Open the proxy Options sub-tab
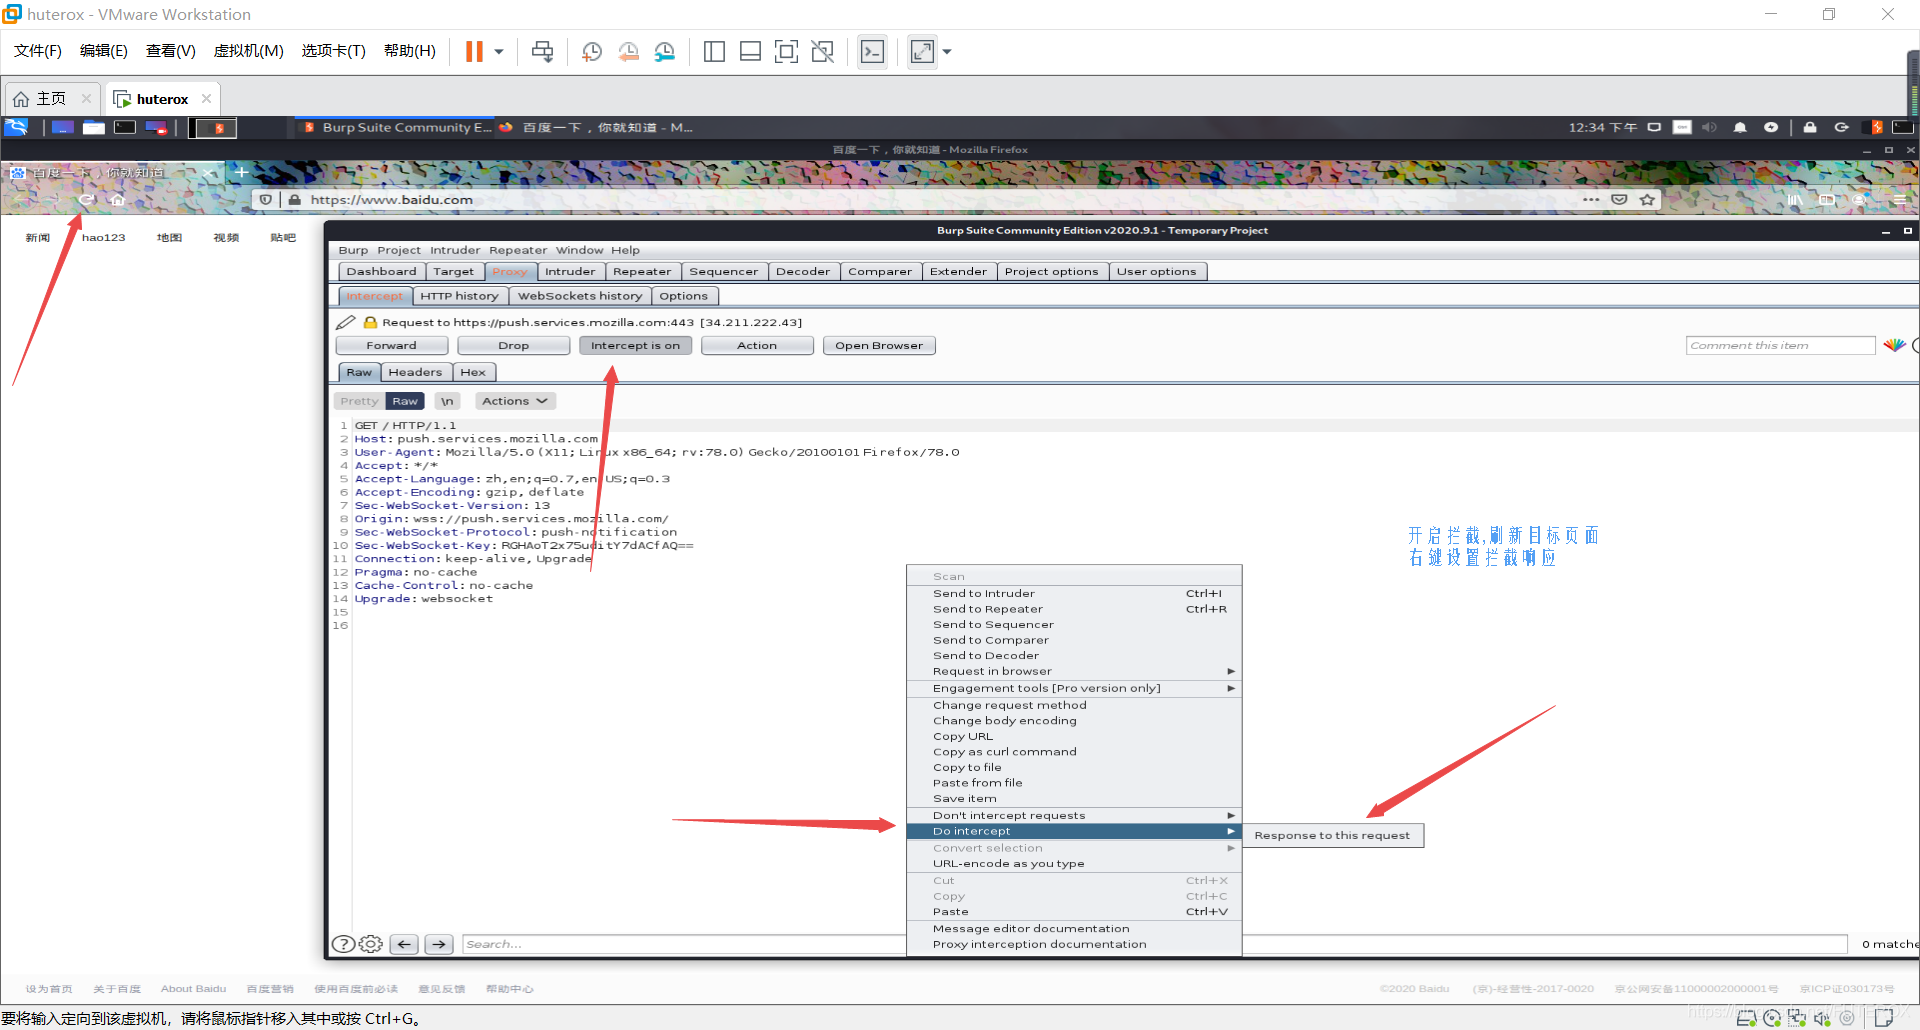 (x=683, y=296)
